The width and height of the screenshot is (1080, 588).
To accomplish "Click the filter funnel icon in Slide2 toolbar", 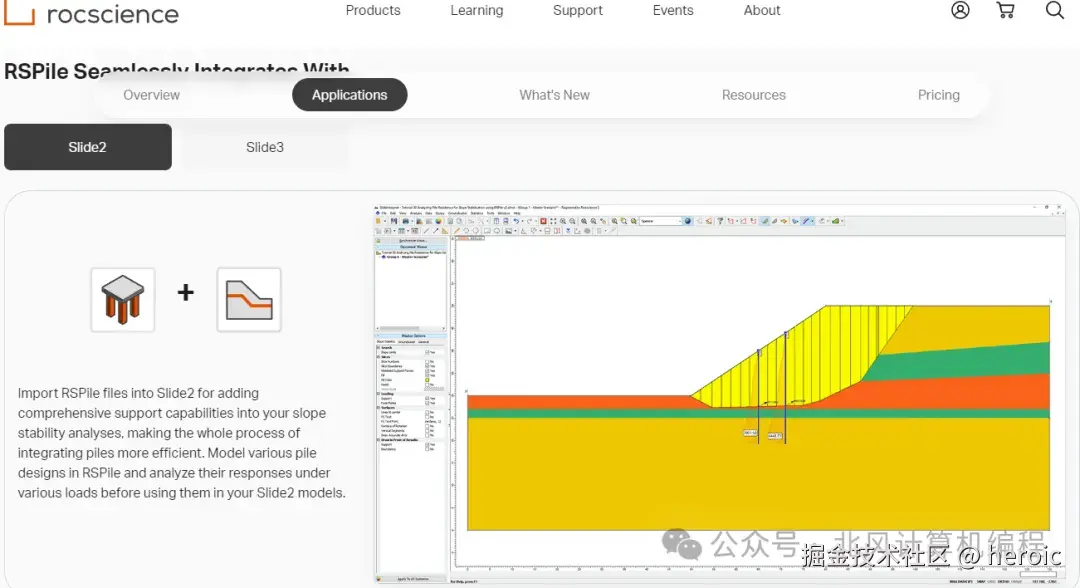I will tap(720, 221).
